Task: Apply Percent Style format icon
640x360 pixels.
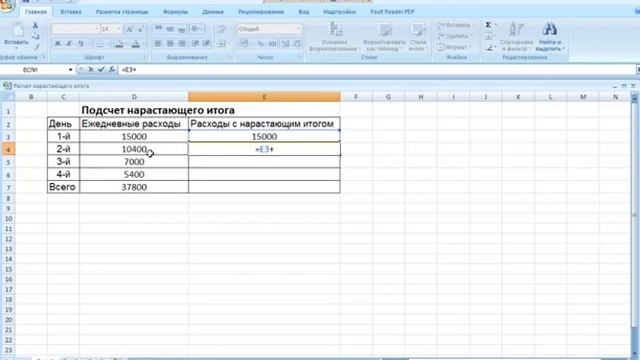Action: tap(260, 43)
